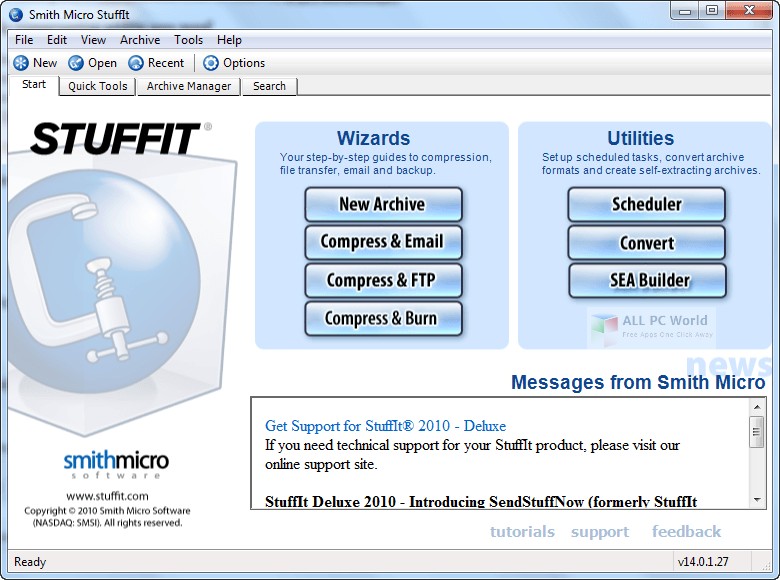Follow the Get Support for StuffIt link
This screenshot has width=780, height=580.
click(385, 426)
